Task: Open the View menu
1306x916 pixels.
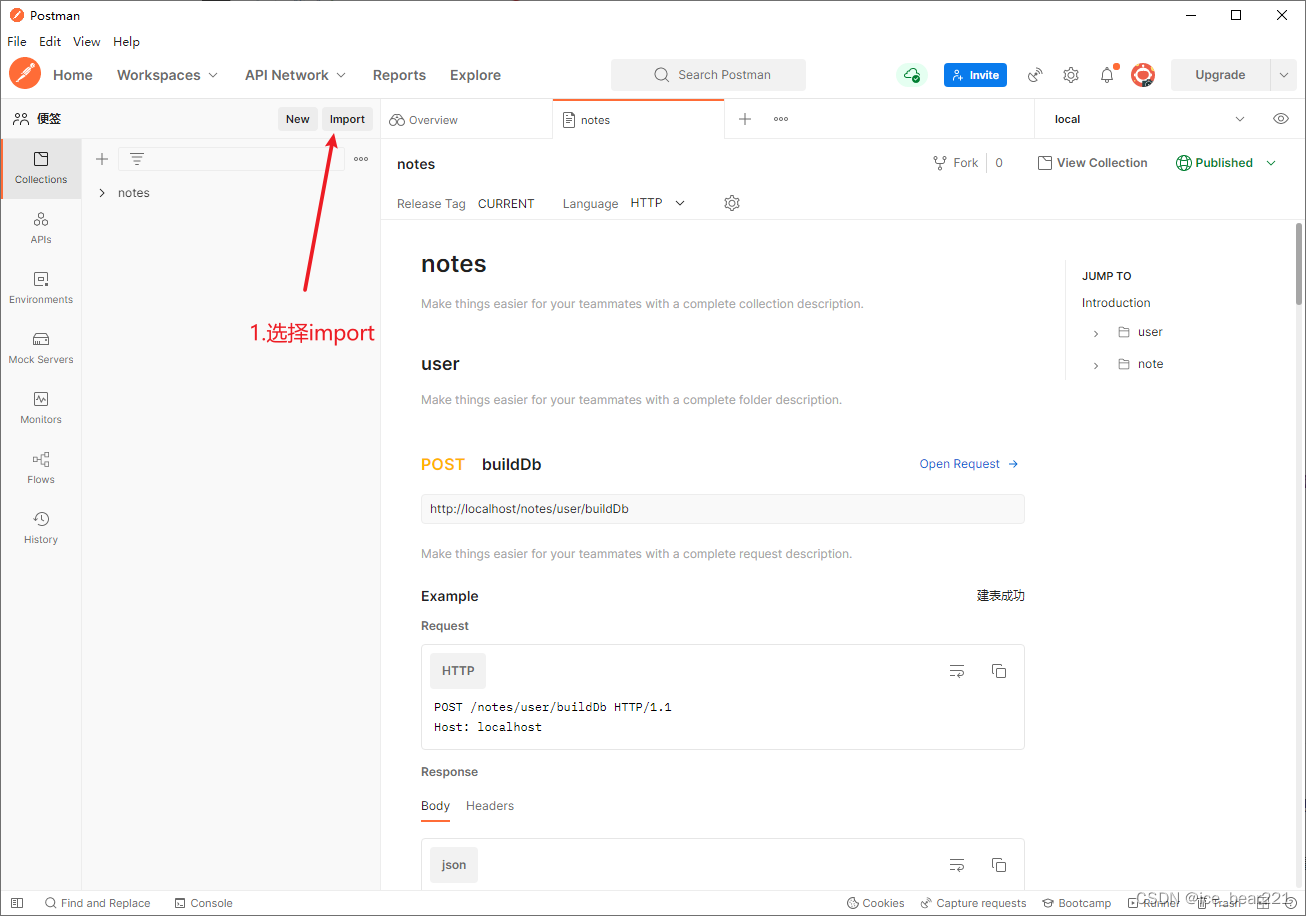Action: [x=87, y=42]
